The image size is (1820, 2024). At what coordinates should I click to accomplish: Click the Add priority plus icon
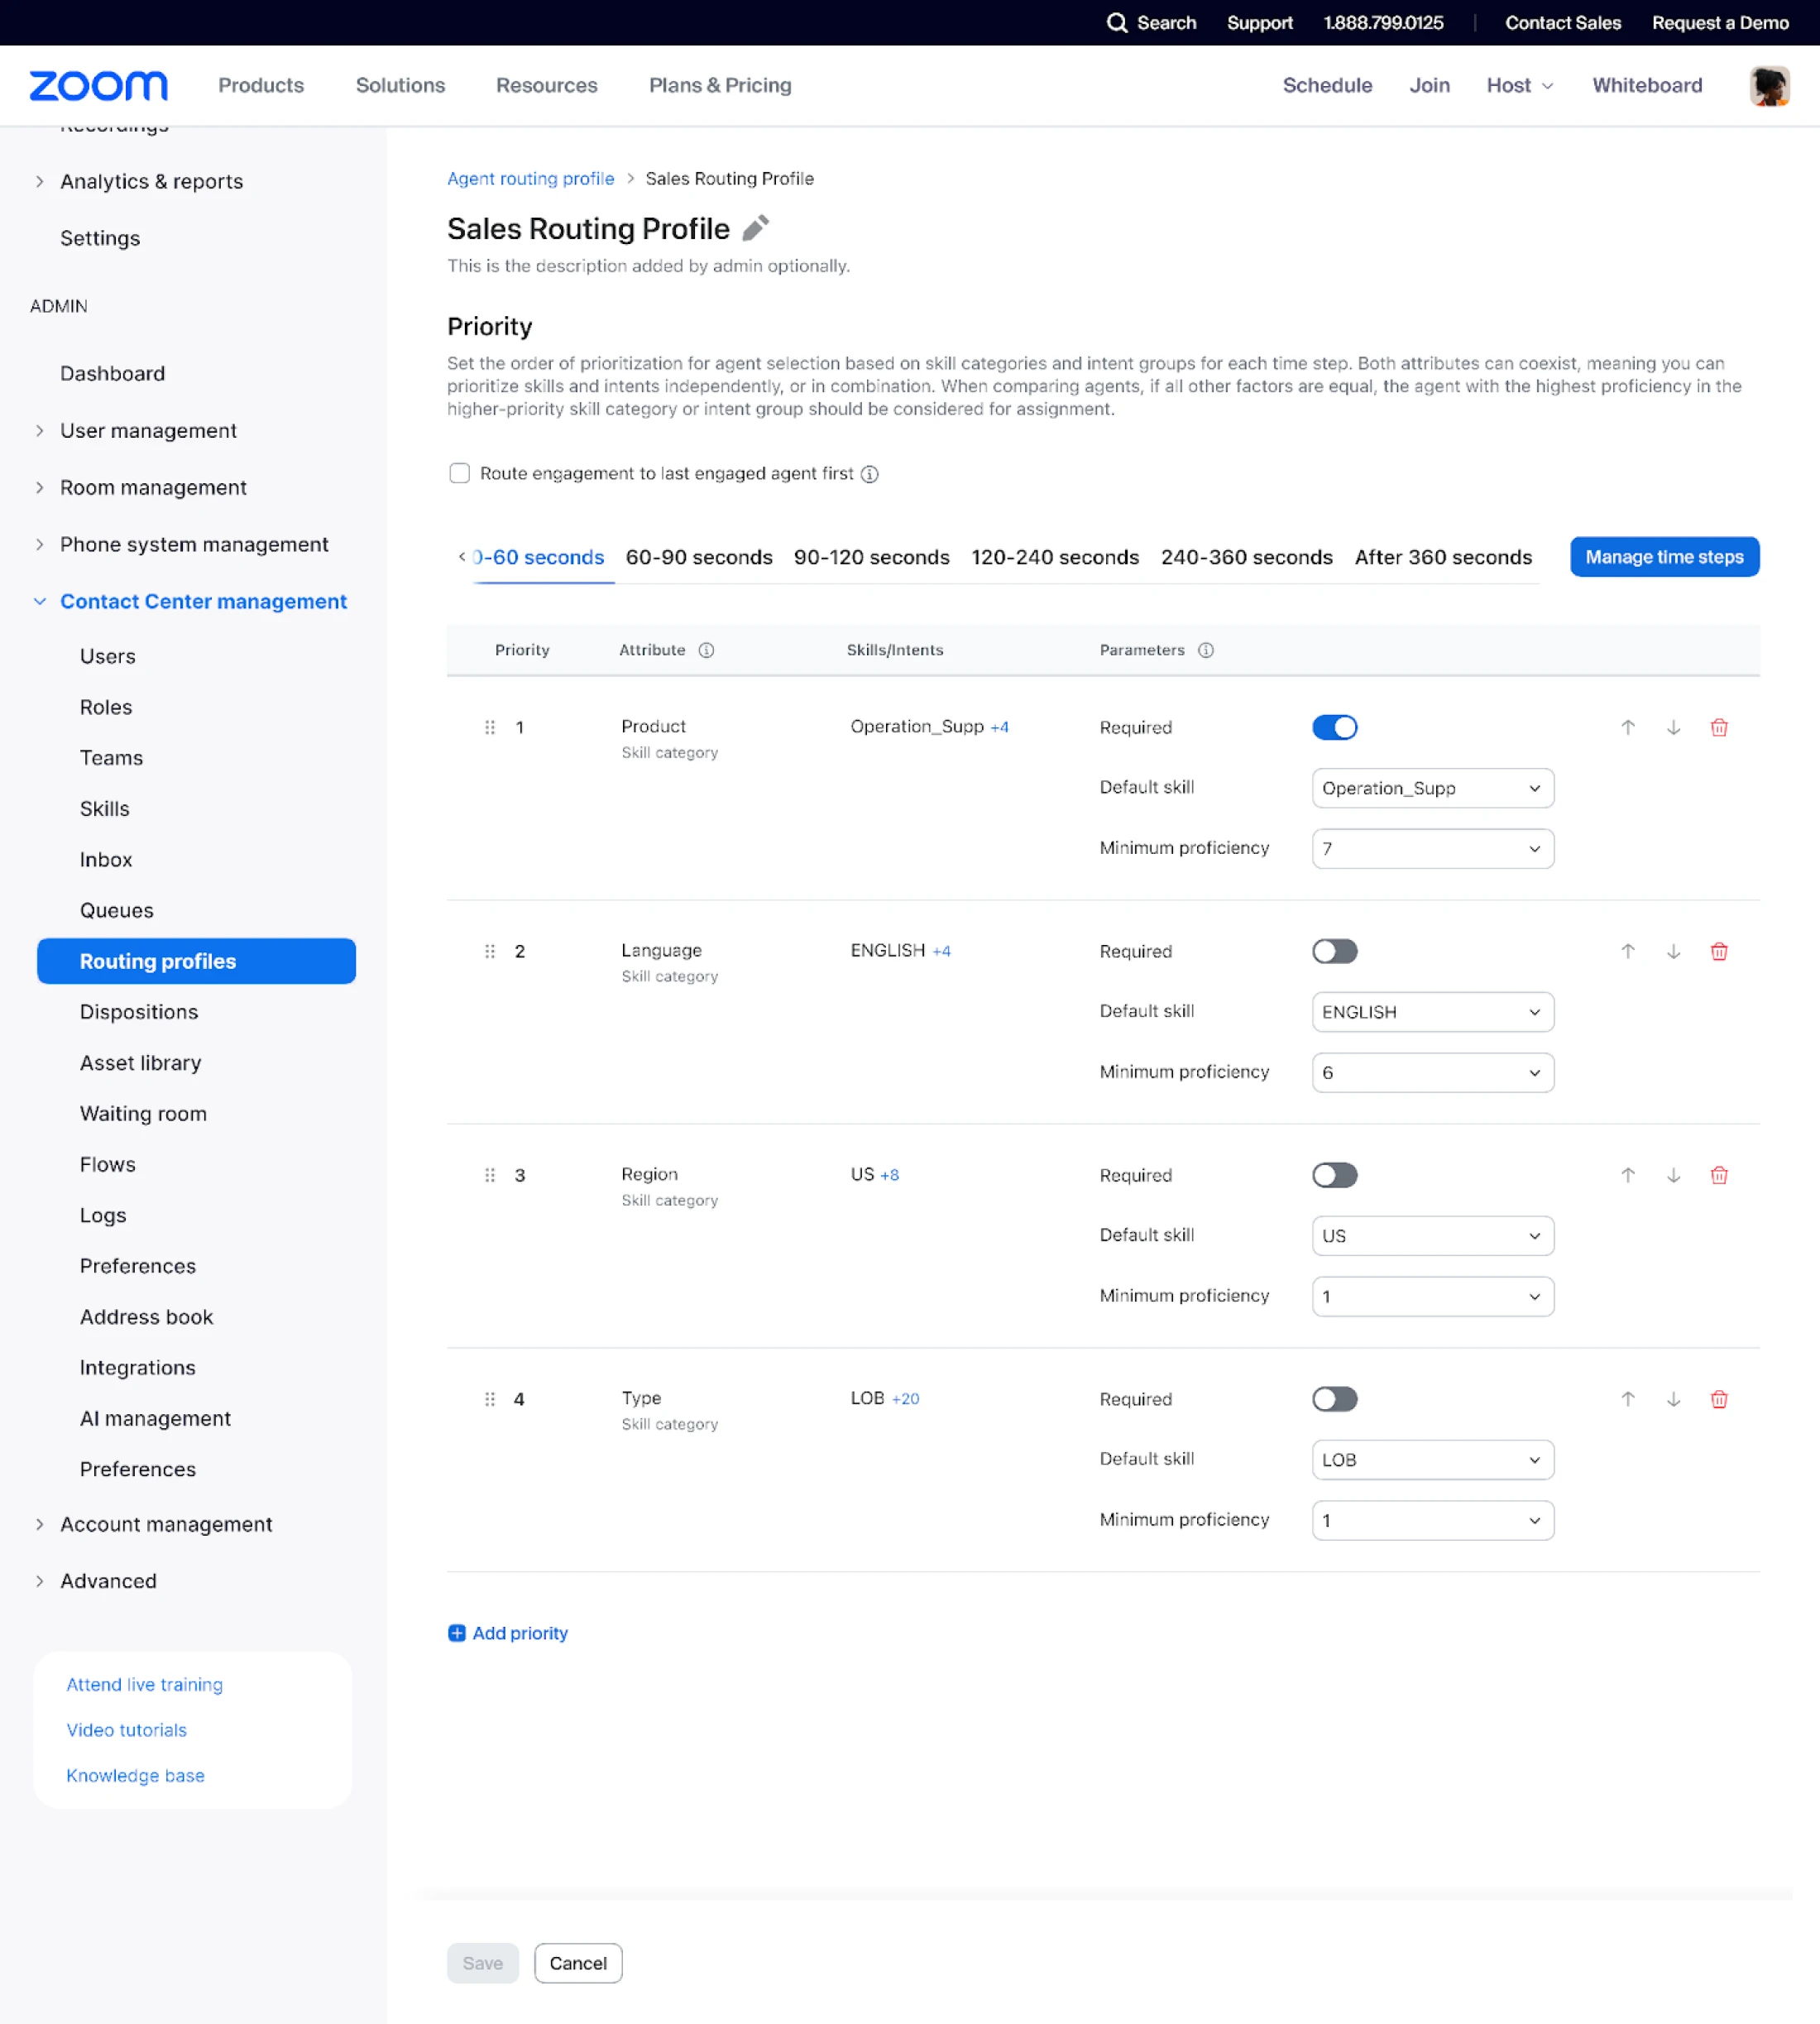coord(457,1633)
